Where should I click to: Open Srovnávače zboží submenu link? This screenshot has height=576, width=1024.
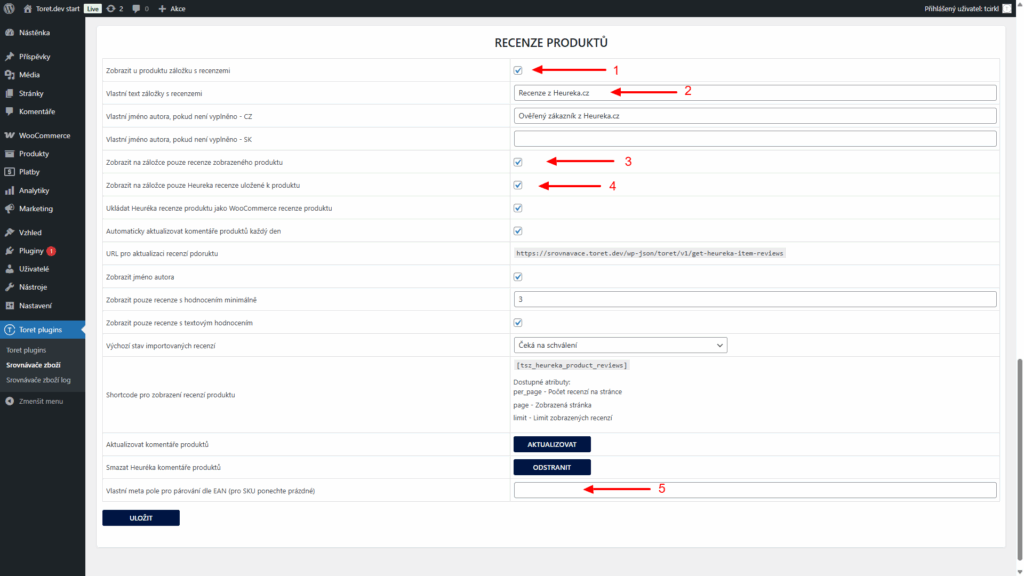(x=33, y=365)
